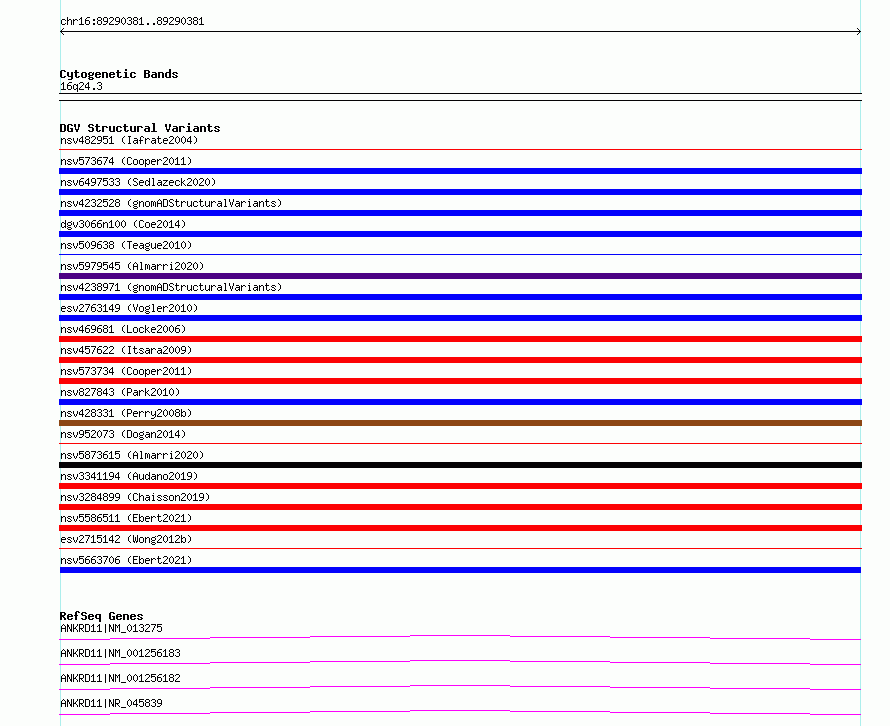
Task: Click nsv5873615 (Almarri2020) label
Action: 132,455
